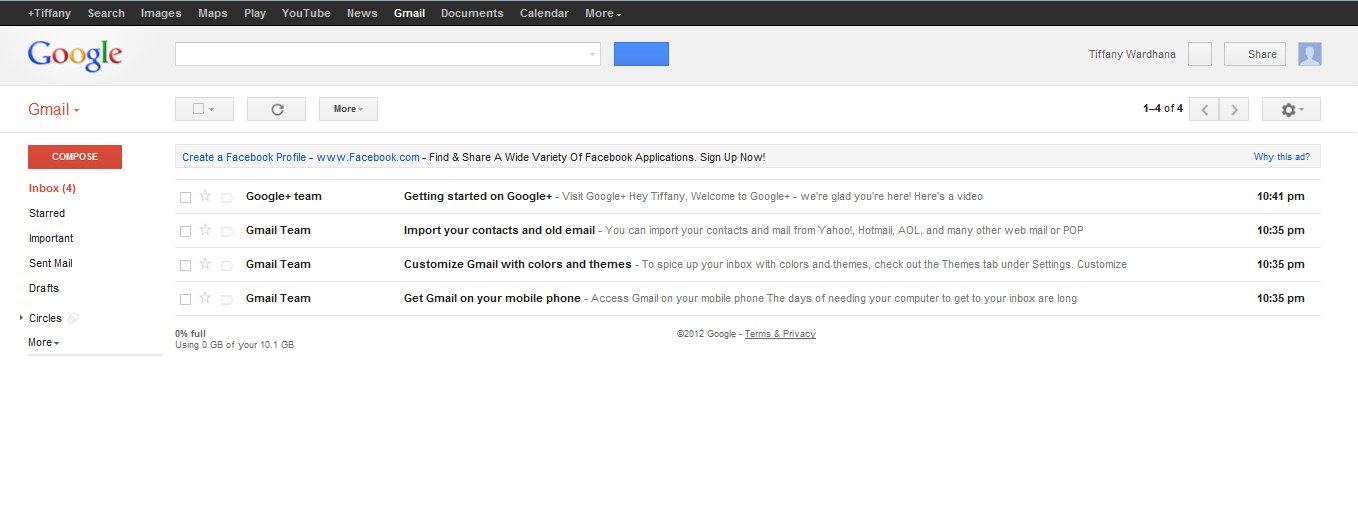The image size is (1358, 520).
Task: Mark 'Import your contacts' email as important
Action: (227, 231)
